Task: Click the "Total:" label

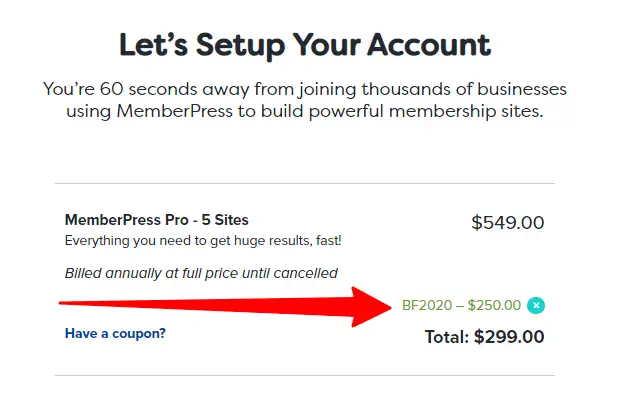Action: pos(447,337)
